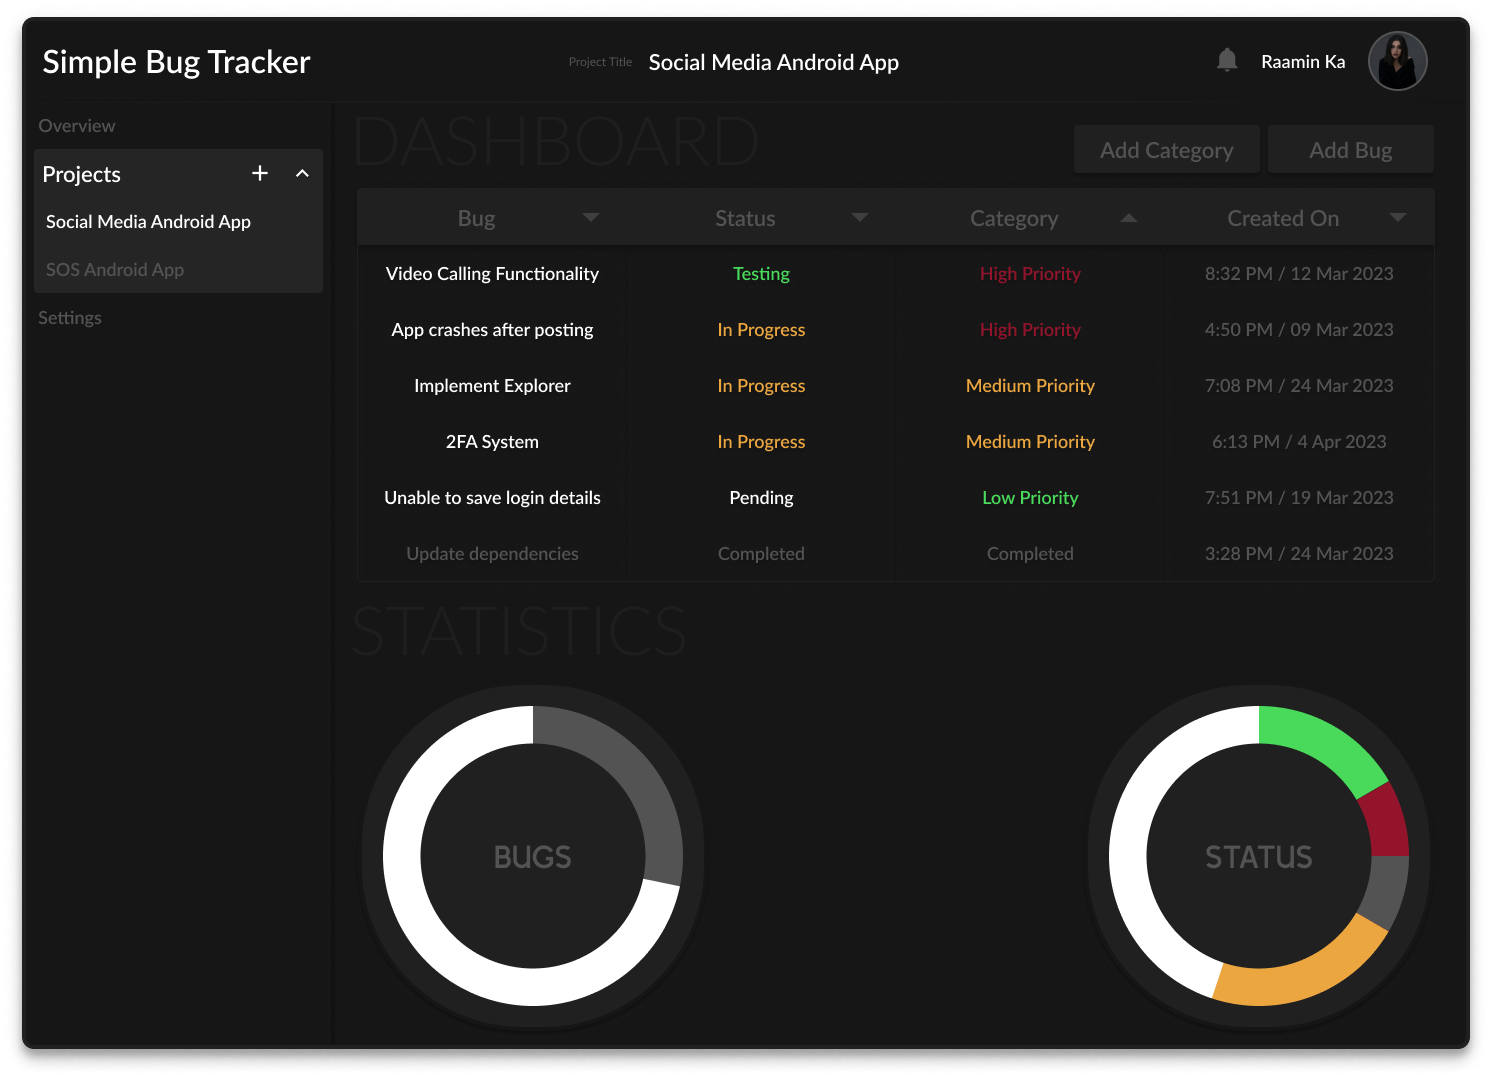This screenshot has height=1078, width=1492.
Task: Click the Add Category button
Action: coord(1166,149)
